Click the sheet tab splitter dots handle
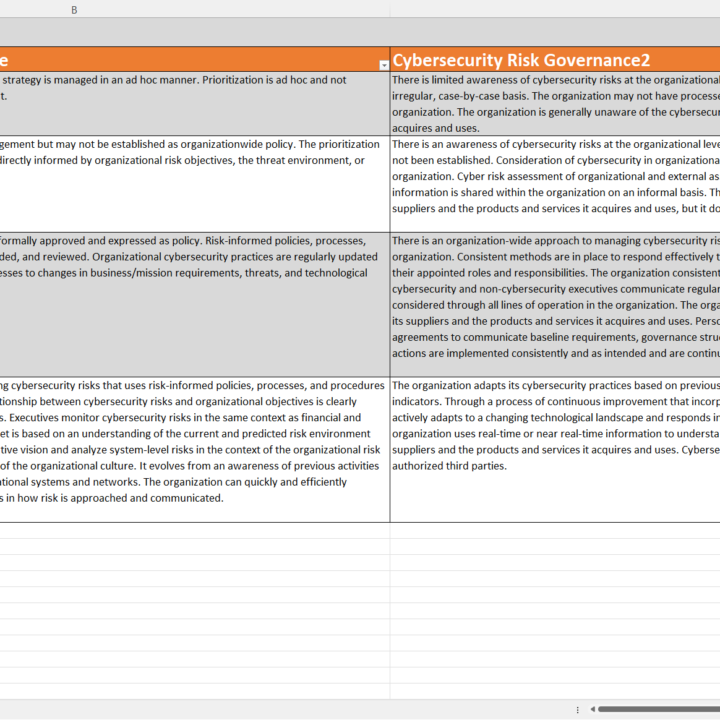 click(x=577, y=709)
